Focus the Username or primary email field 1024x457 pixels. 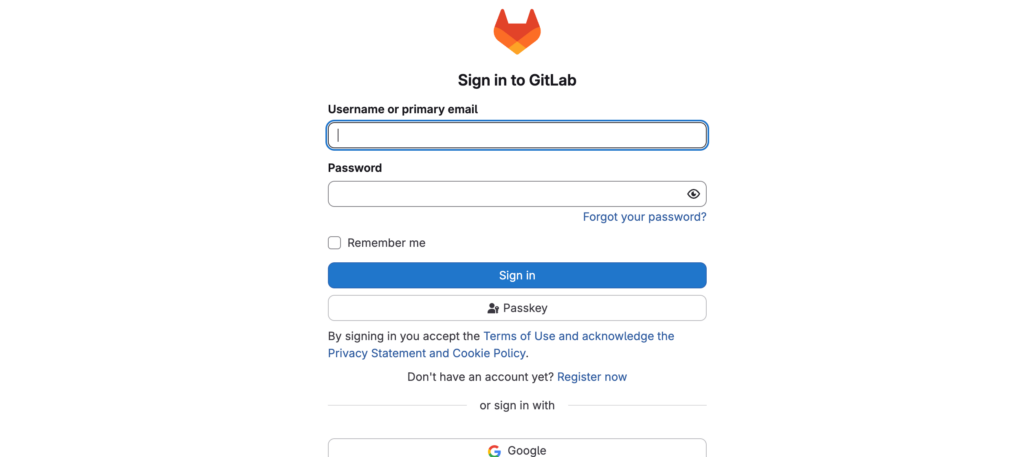[517, 135]
